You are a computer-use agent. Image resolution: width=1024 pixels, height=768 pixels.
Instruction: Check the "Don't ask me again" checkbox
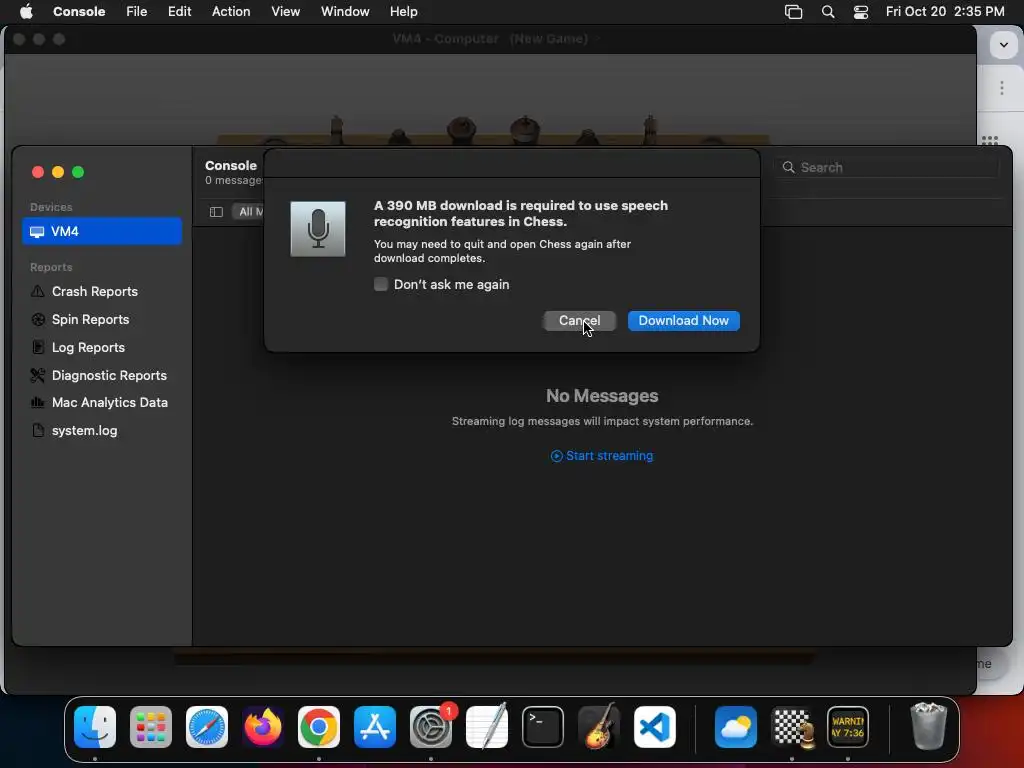click(381, 284)
